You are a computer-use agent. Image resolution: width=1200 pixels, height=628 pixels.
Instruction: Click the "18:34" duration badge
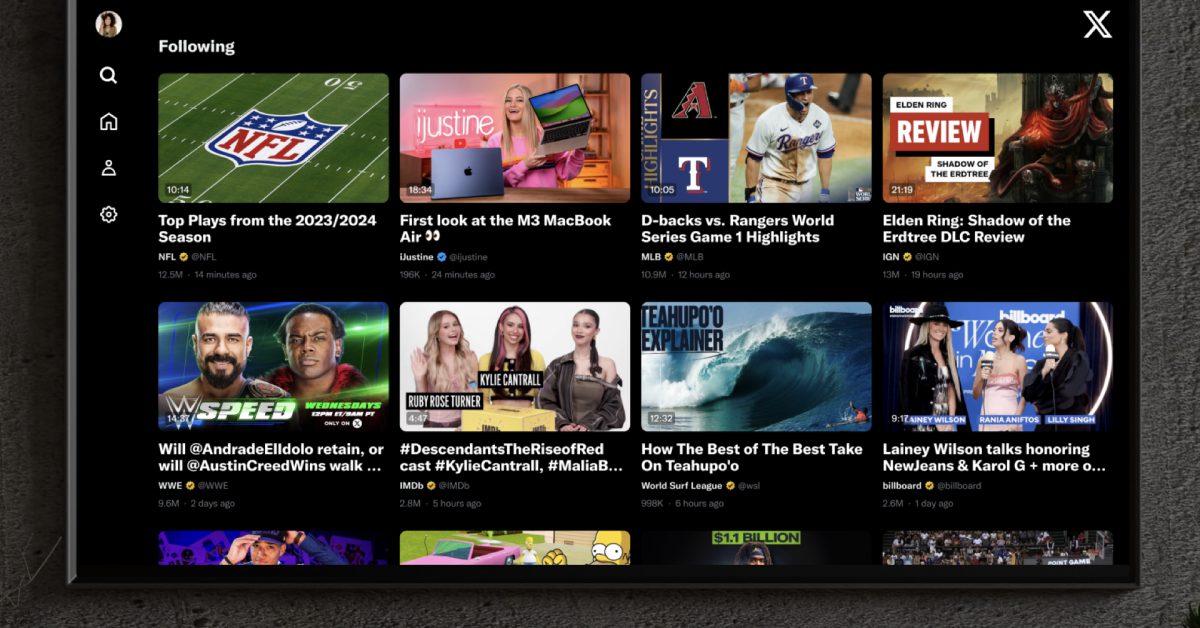click(420, 189)
